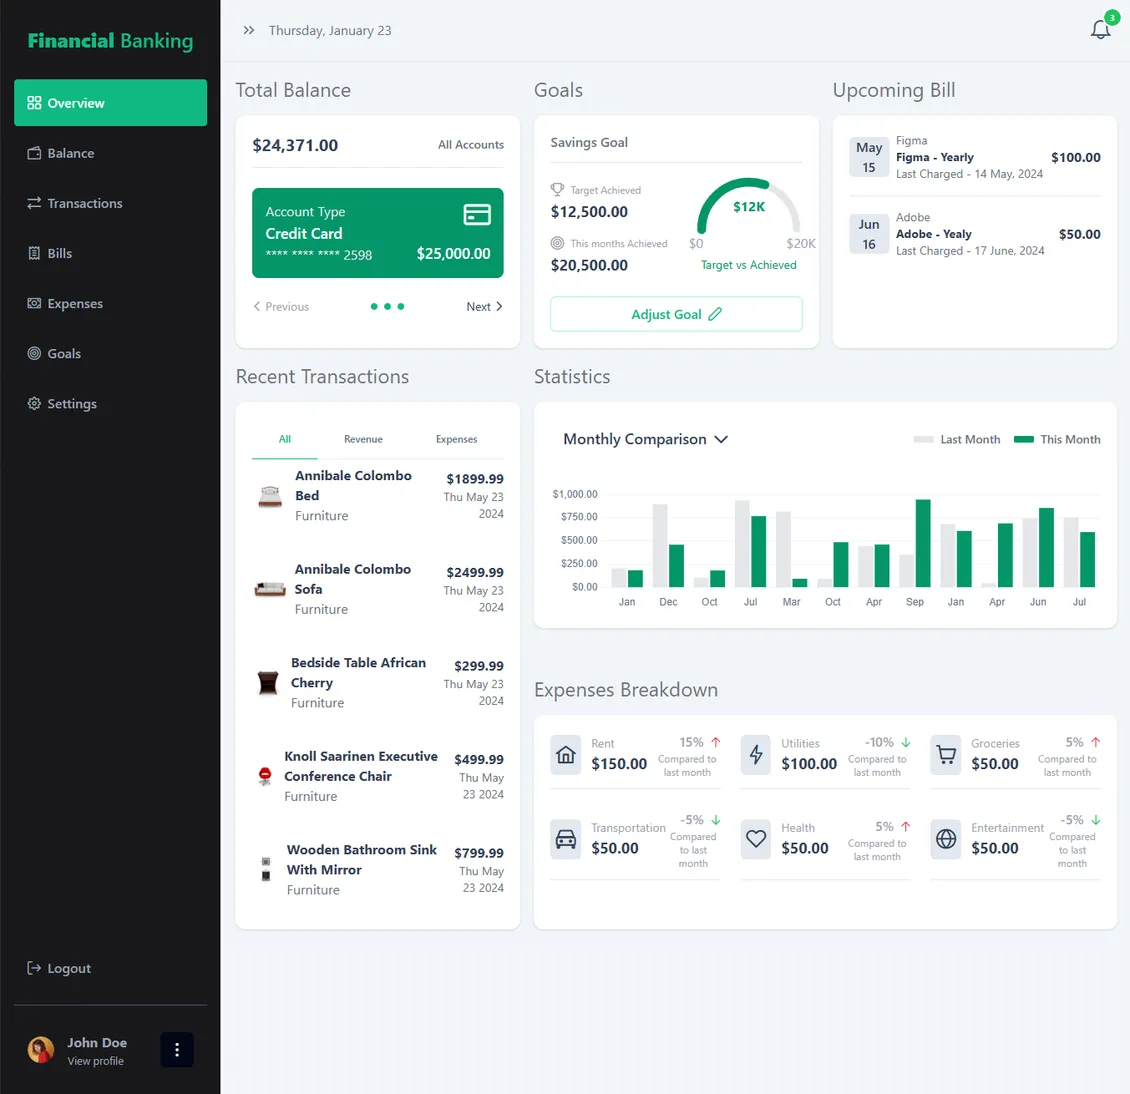Click the Expenses sidebar icon

(33, 303)
